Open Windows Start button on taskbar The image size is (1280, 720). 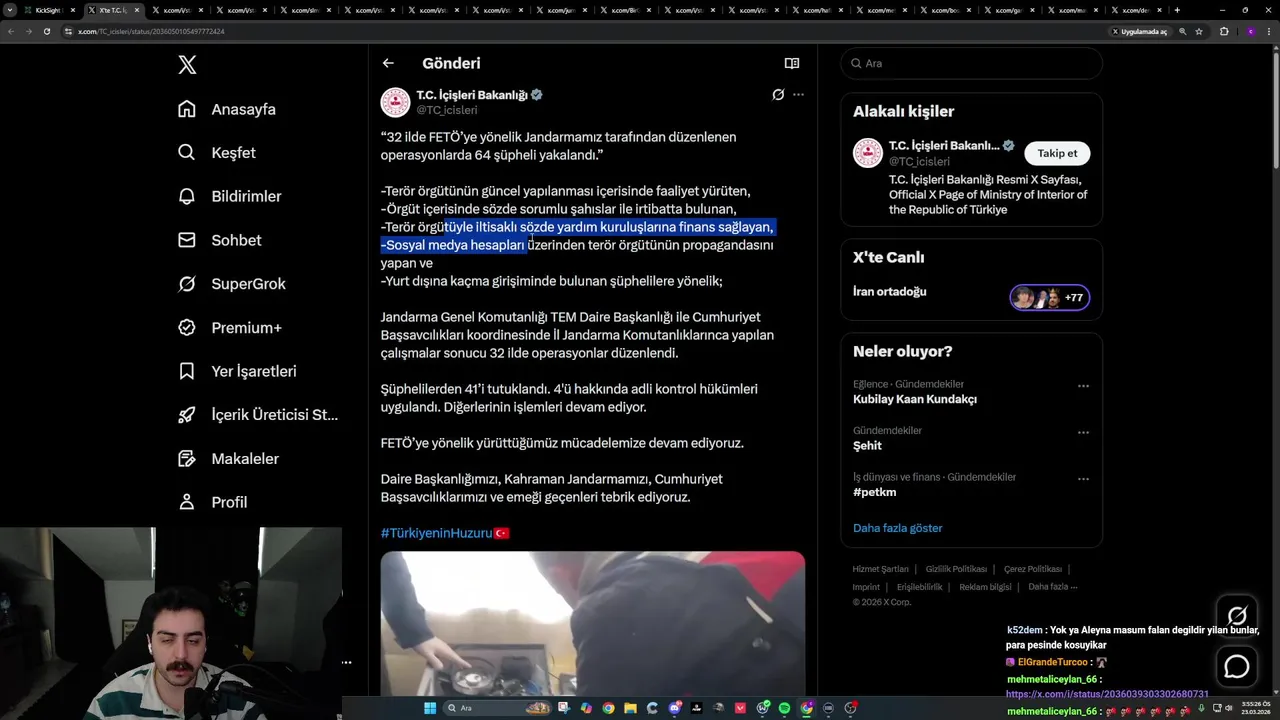point(430,708)
